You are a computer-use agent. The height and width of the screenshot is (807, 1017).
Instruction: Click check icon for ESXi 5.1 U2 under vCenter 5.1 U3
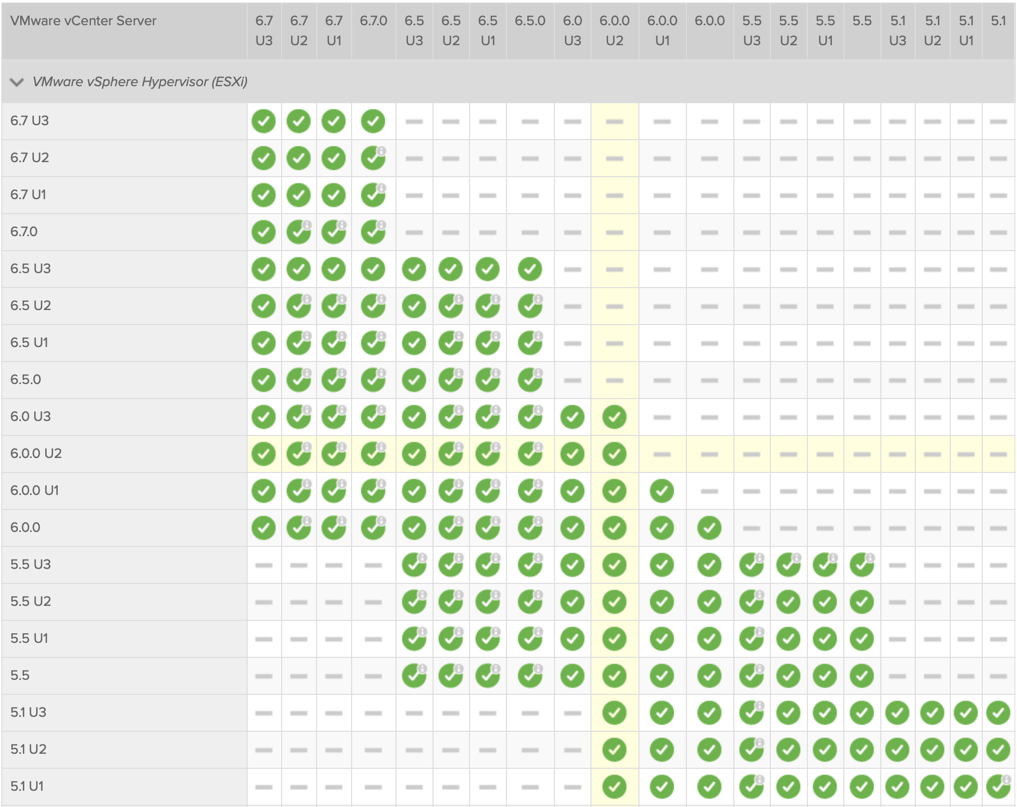[898, 750]
